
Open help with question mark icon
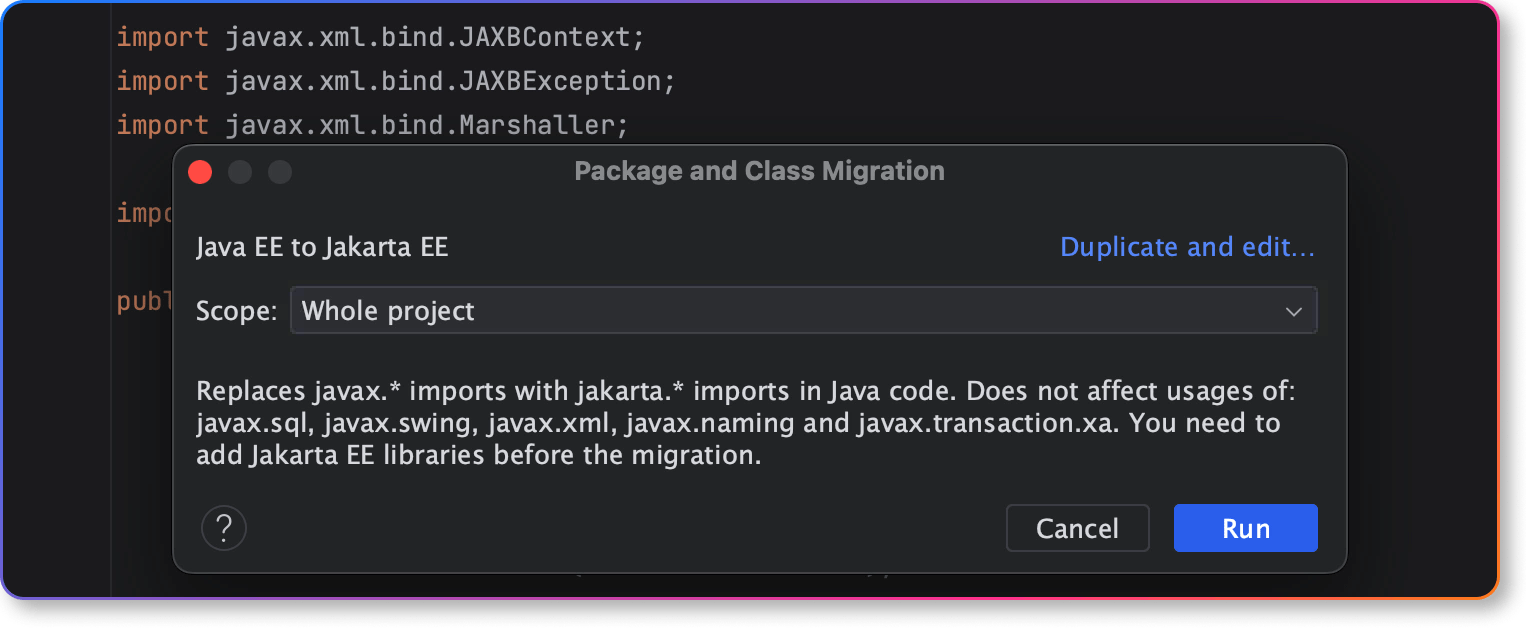pyautogui.click(x=224, y=527)
